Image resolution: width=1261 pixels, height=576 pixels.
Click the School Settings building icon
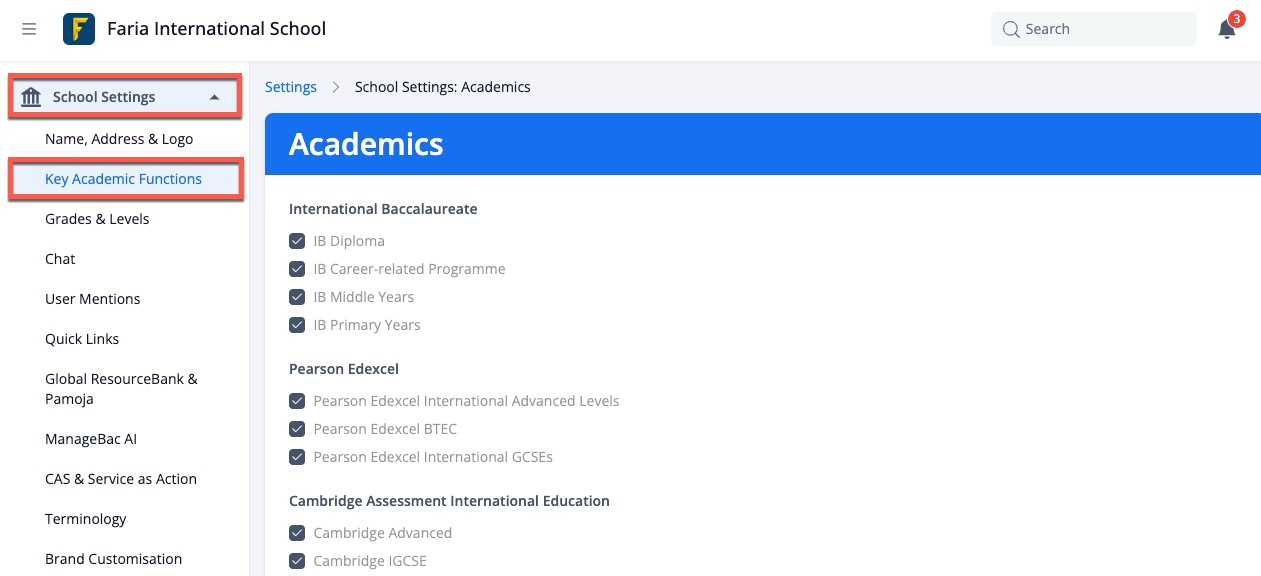tap(31, 97)
